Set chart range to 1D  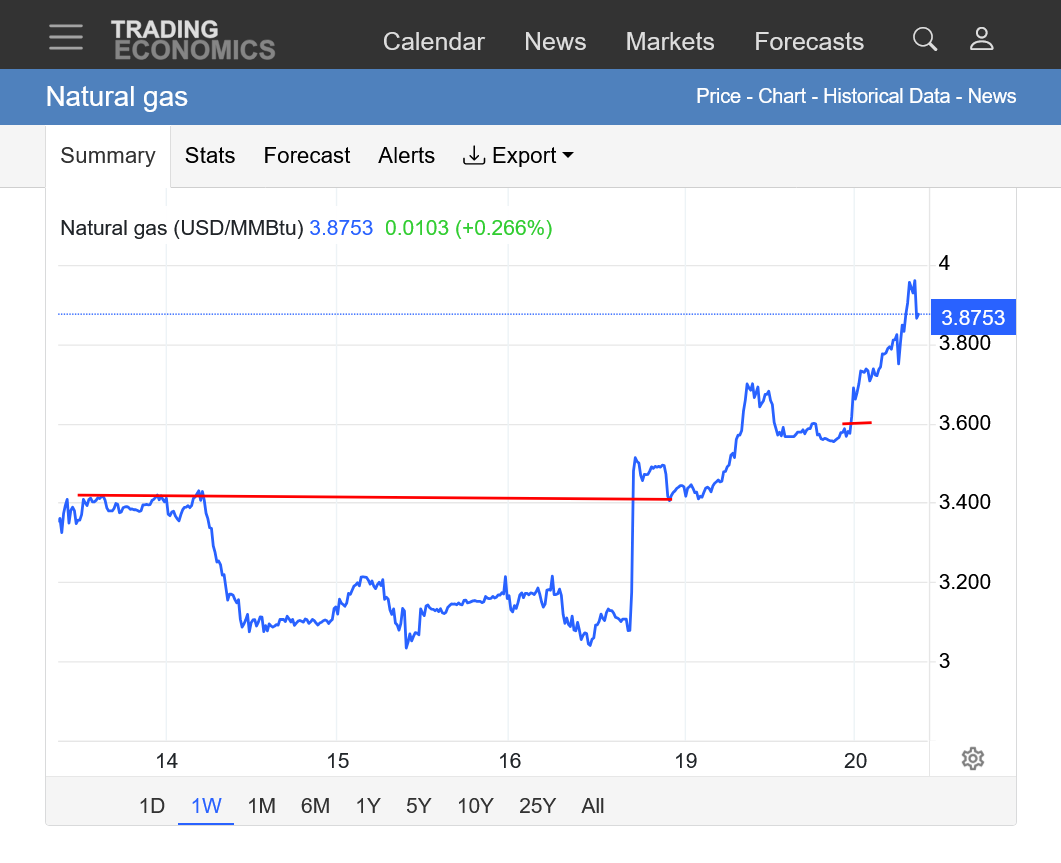coord(151,806)
